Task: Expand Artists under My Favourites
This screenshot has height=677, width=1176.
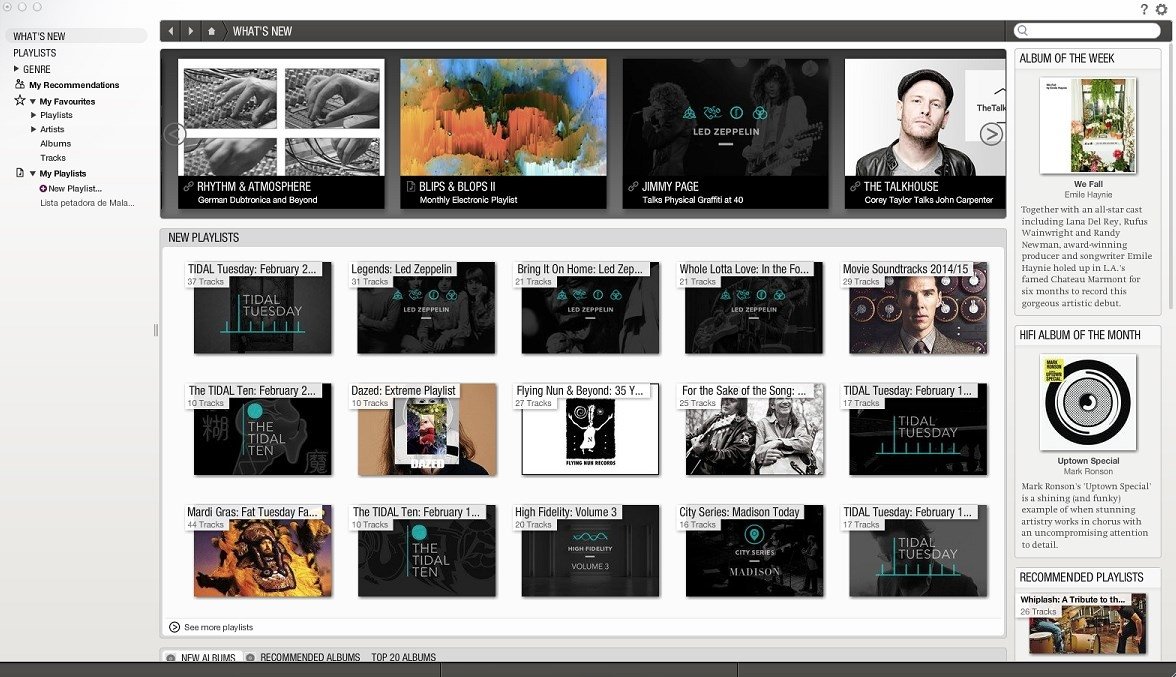Action: point(33,129)
